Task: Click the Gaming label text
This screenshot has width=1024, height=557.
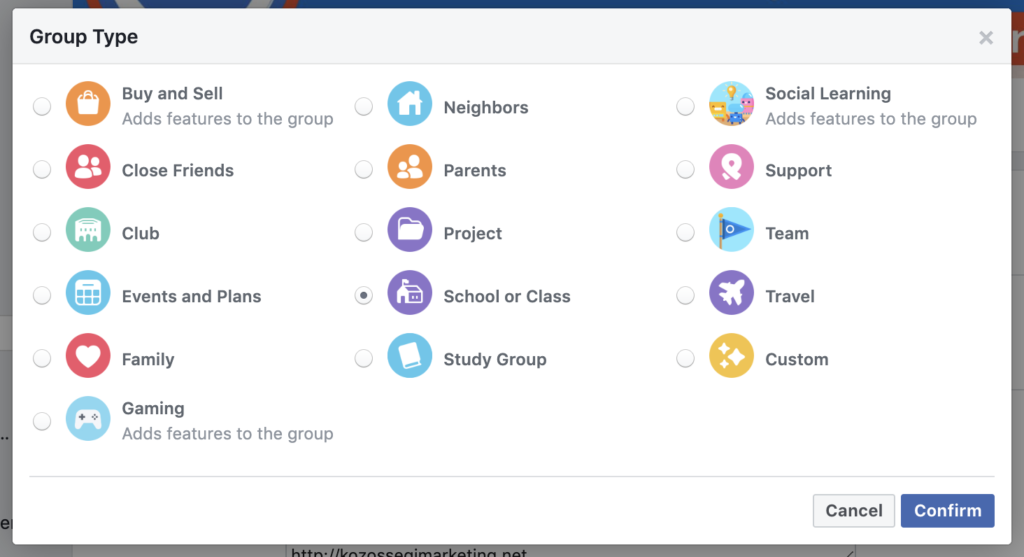Action: click(153, 409)
